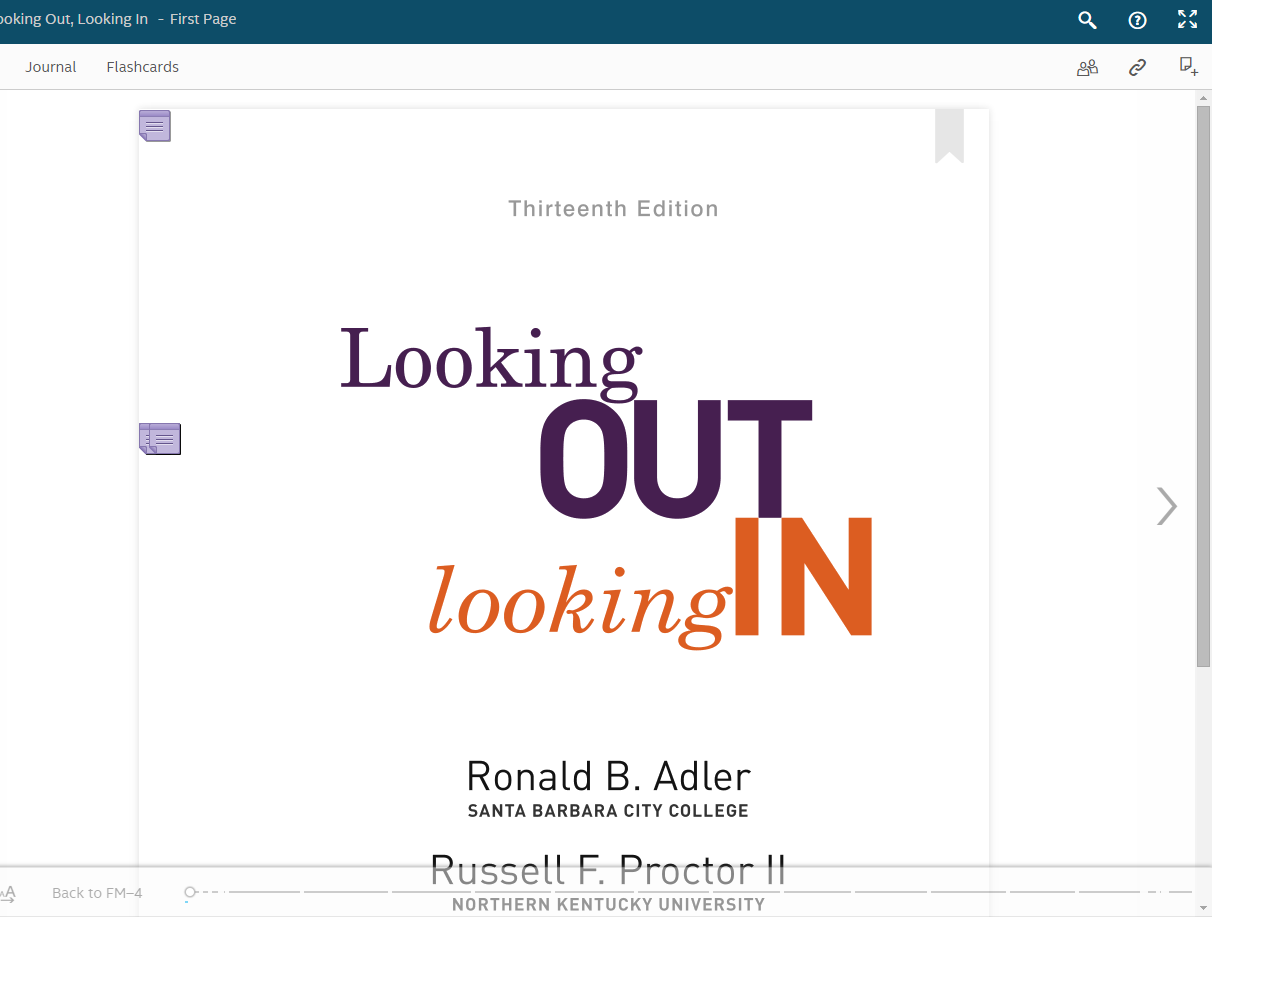The width and height of the screenshot is (1280, 984).
Task: Open the single purple note at page top
Action: pyautogui.click(x=155, y=126)
